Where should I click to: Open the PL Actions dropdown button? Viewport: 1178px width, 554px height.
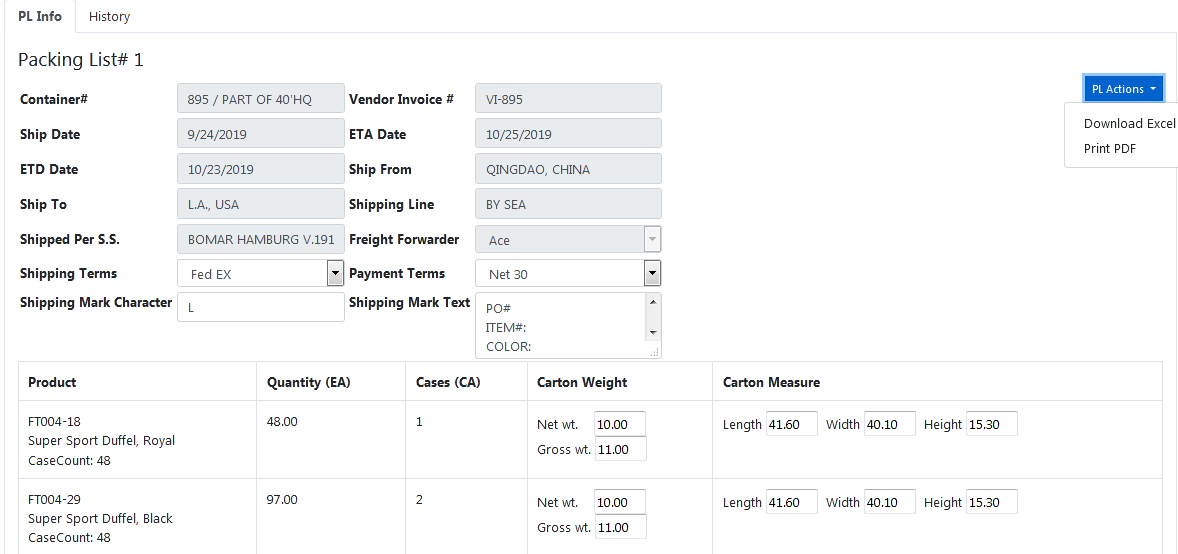click(1123, 89)
